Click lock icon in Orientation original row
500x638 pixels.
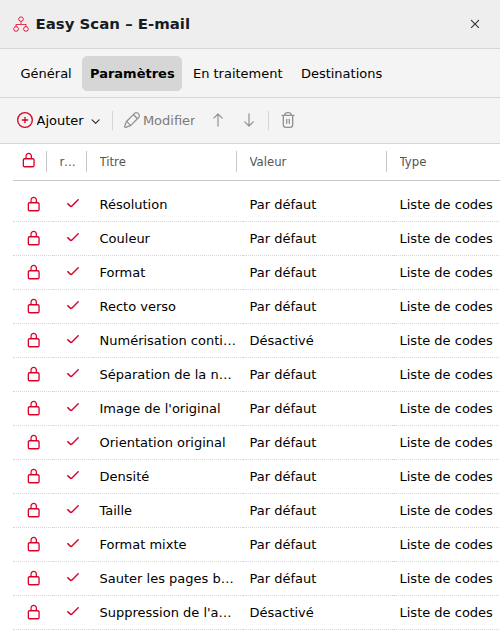[x=34, y=442]
